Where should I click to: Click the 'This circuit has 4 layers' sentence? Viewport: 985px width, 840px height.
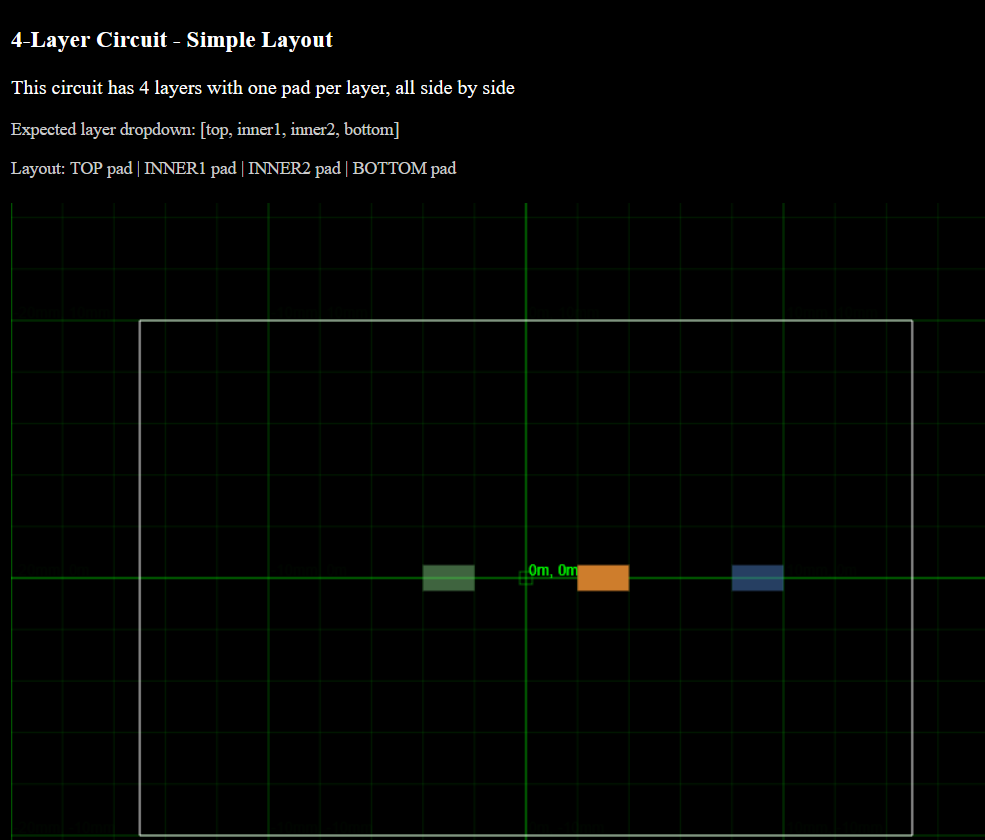[263, 87]
